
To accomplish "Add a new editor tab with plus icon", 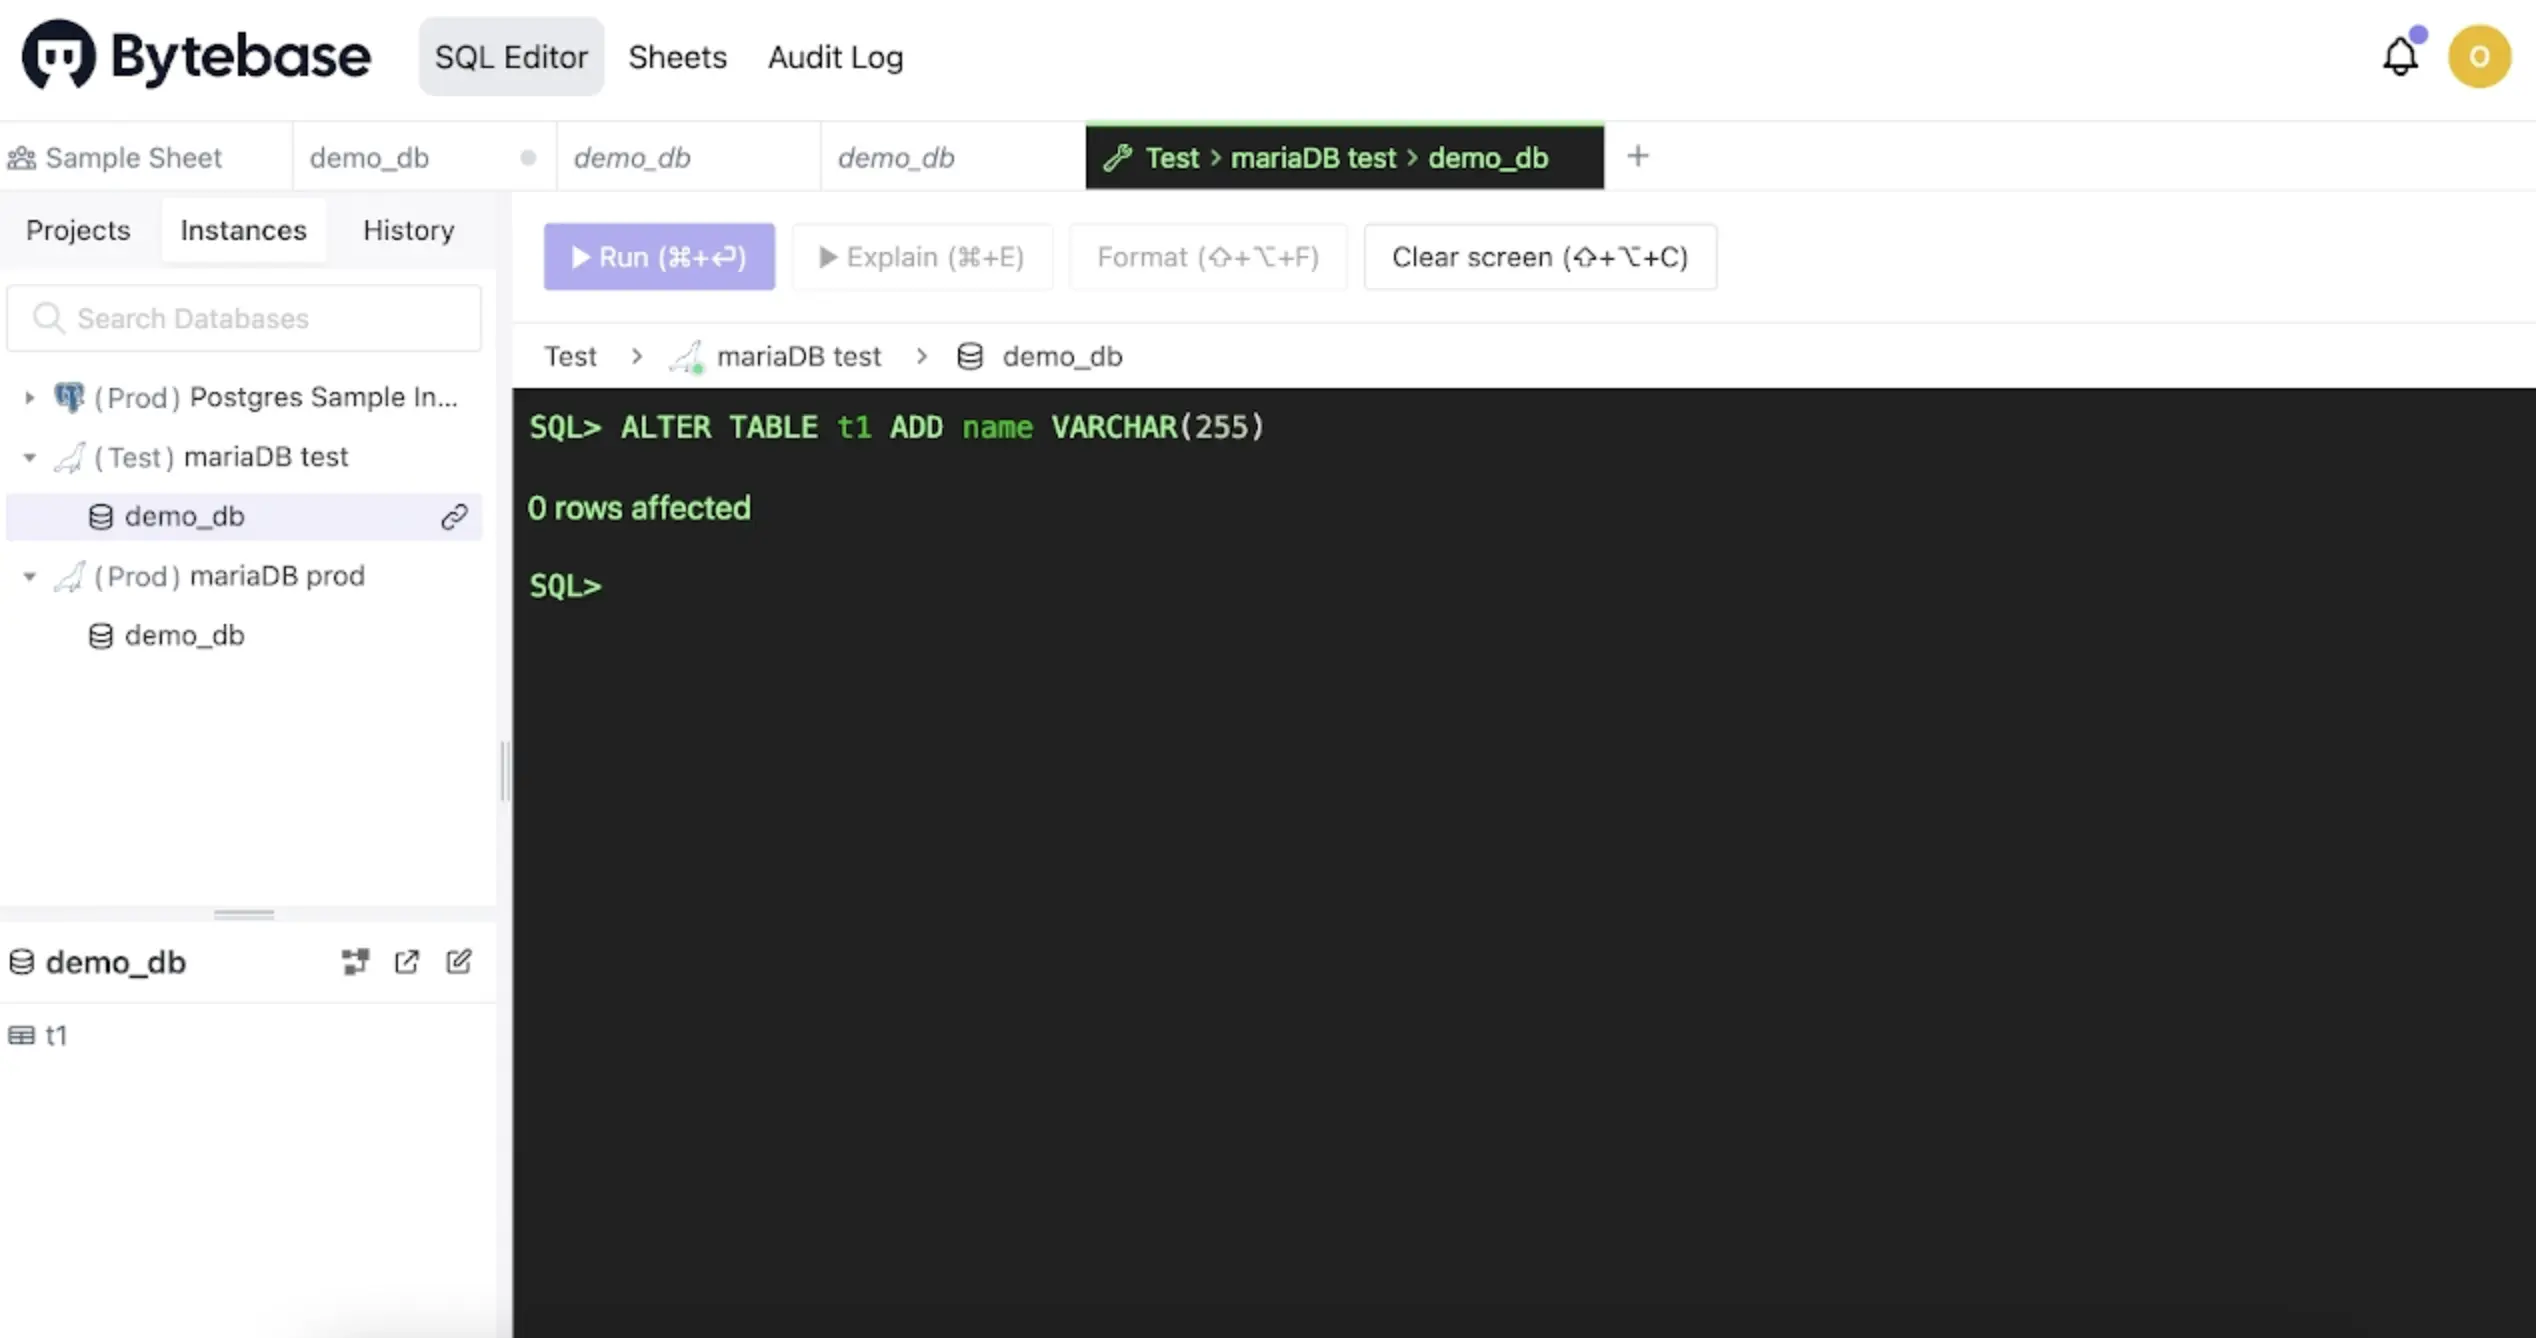I will pos(1637,156).
